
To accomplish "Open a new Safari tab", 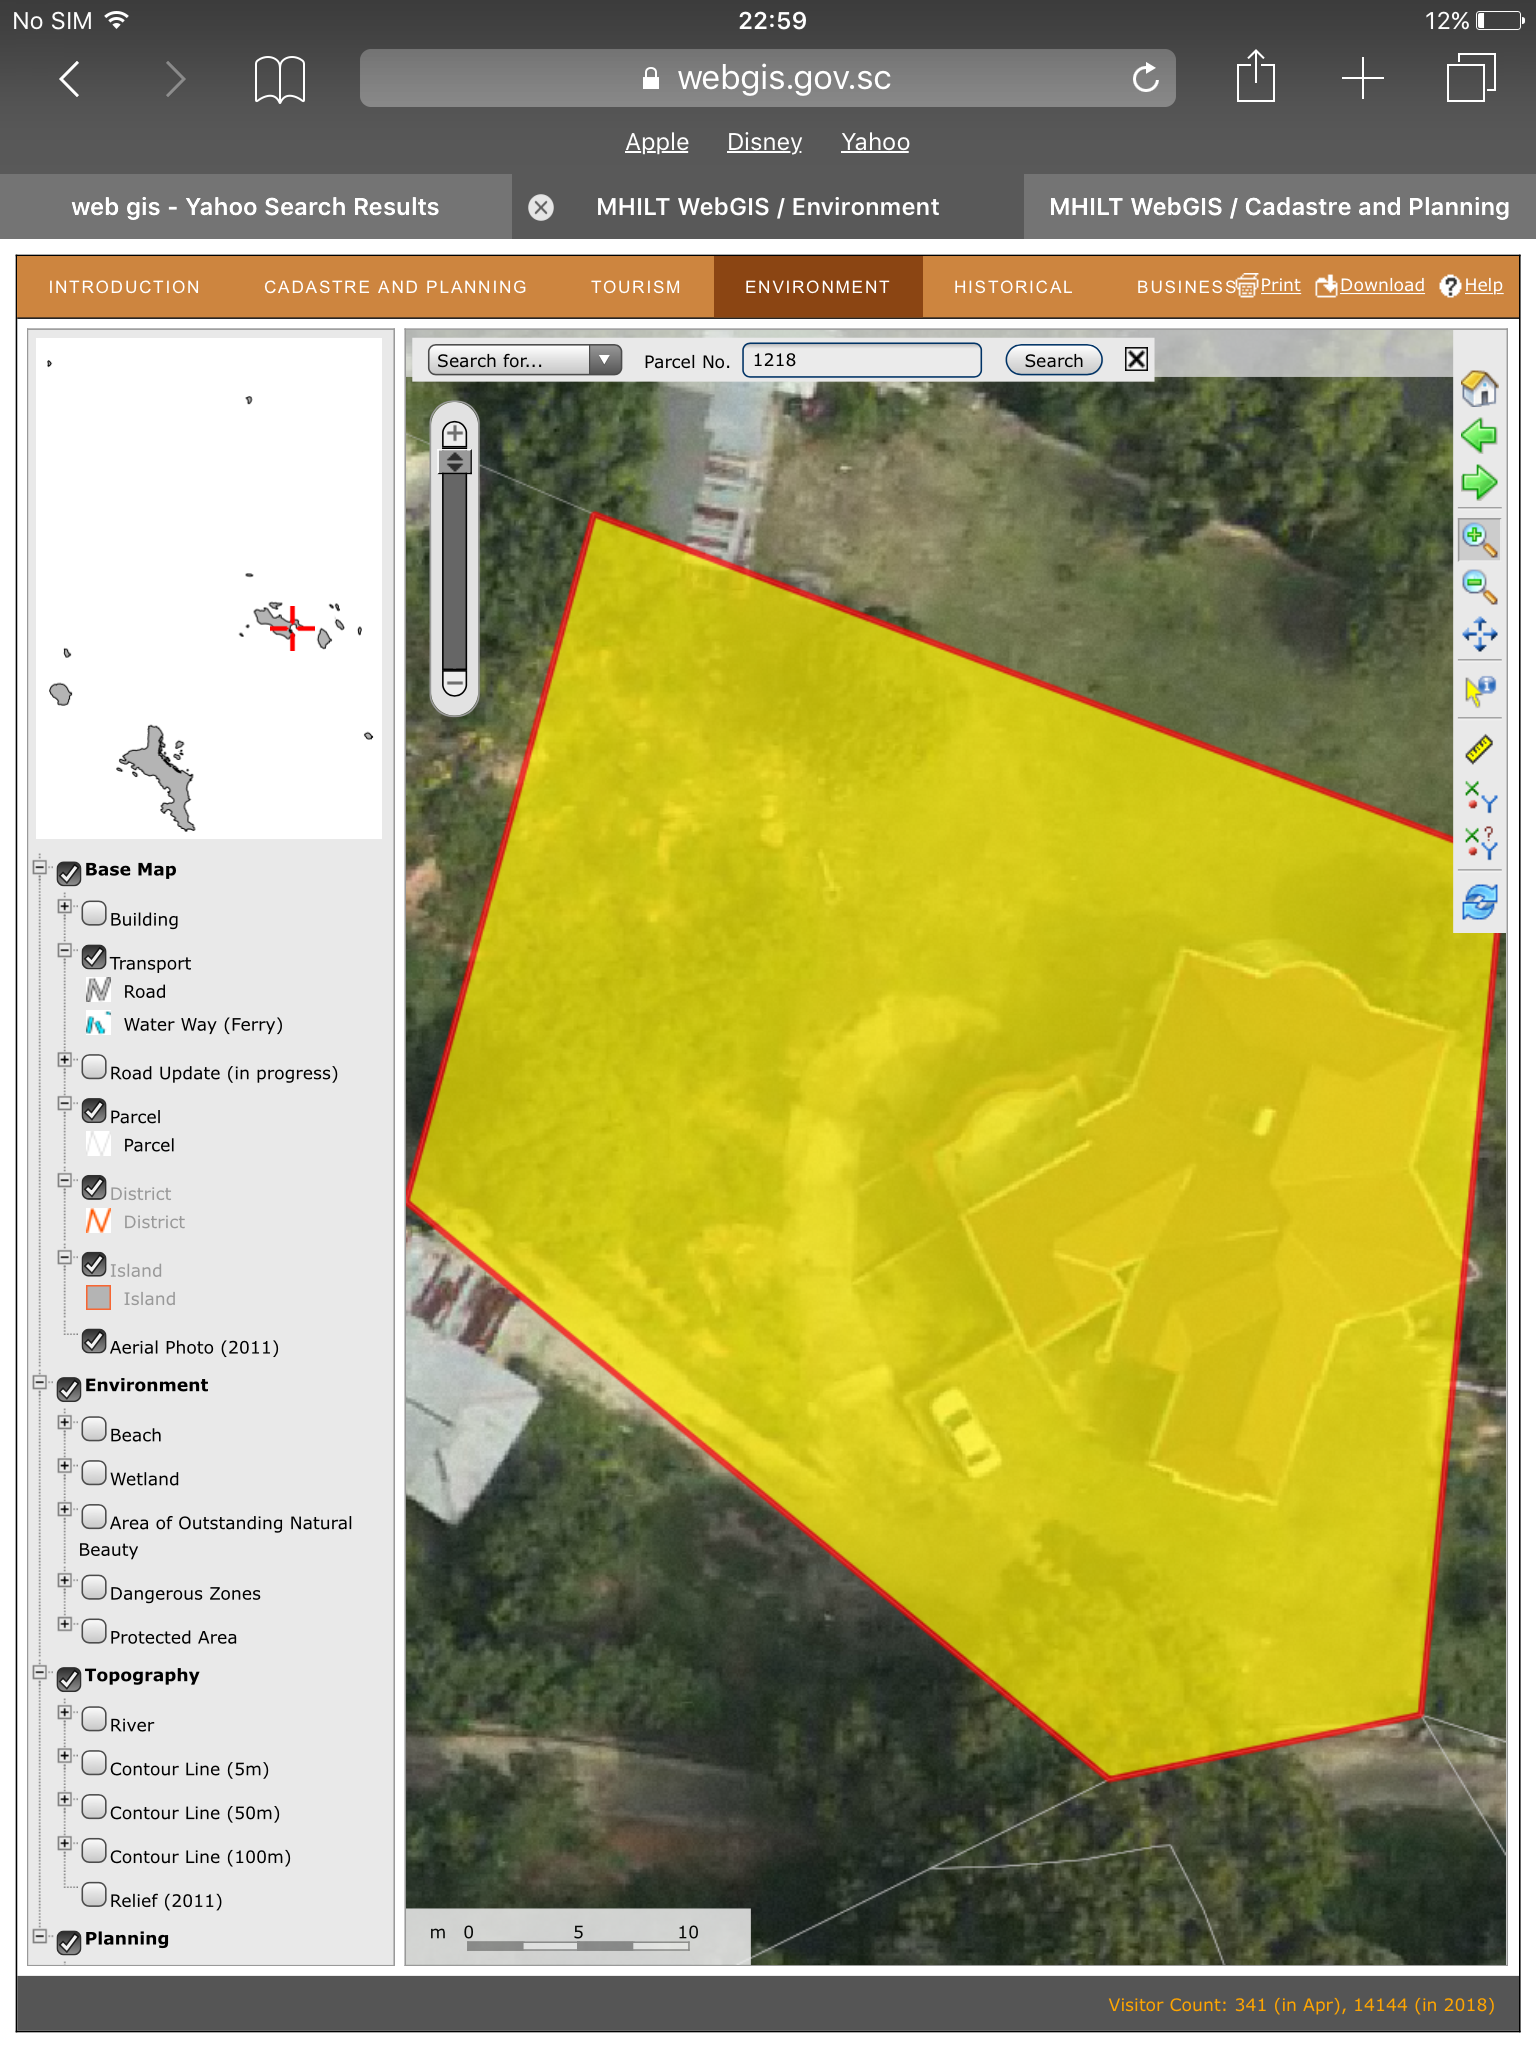I will click(1362, 78).
